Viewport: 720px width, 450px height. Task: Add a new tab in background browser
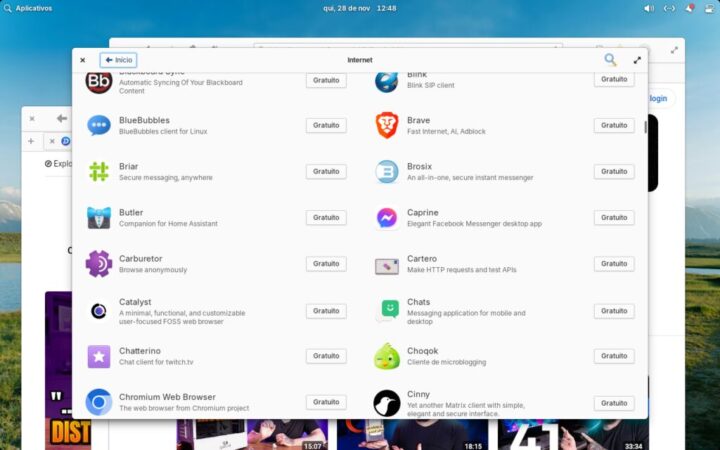[x=31, y=141]
